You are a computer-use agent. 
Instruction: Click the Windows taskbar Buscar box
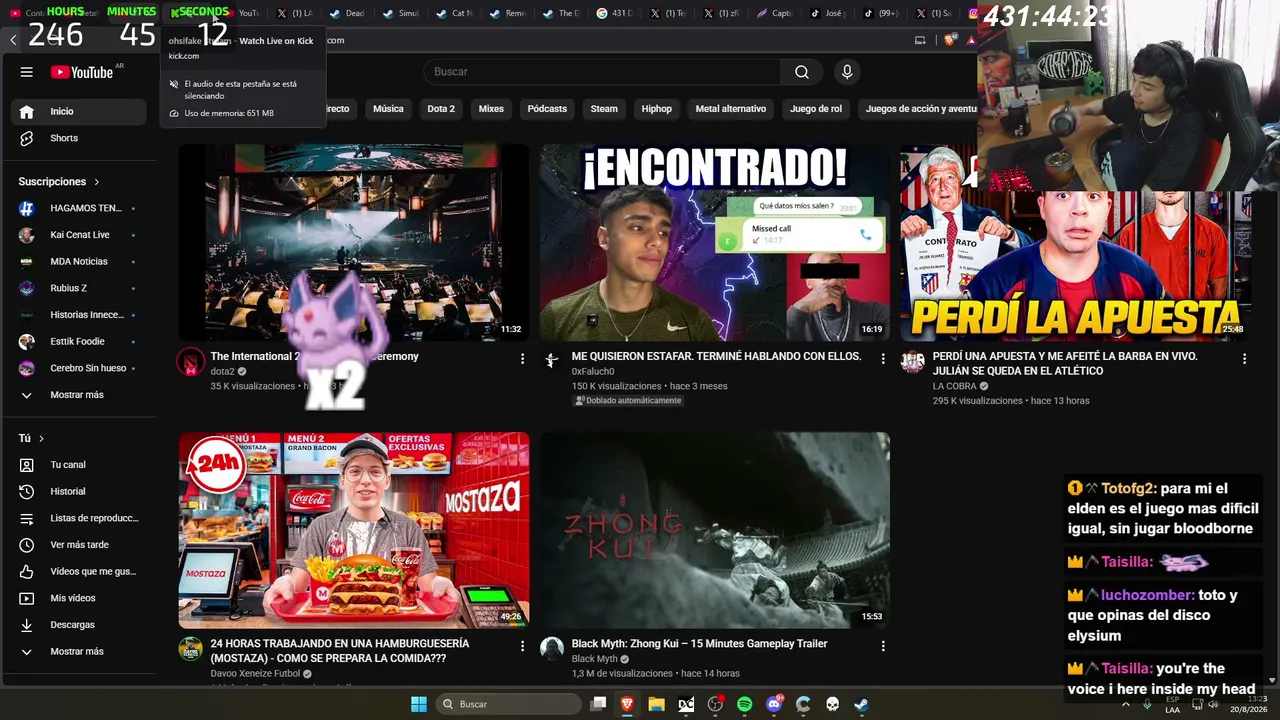[x=507, y=704]
